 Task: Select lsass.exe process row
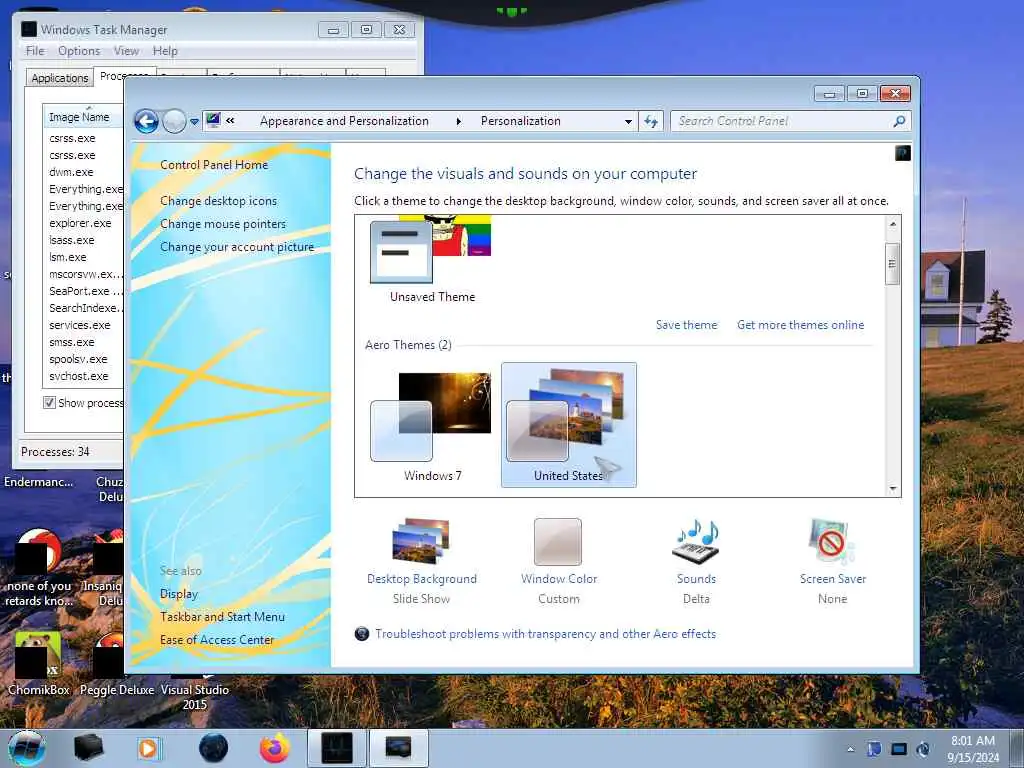72,240
